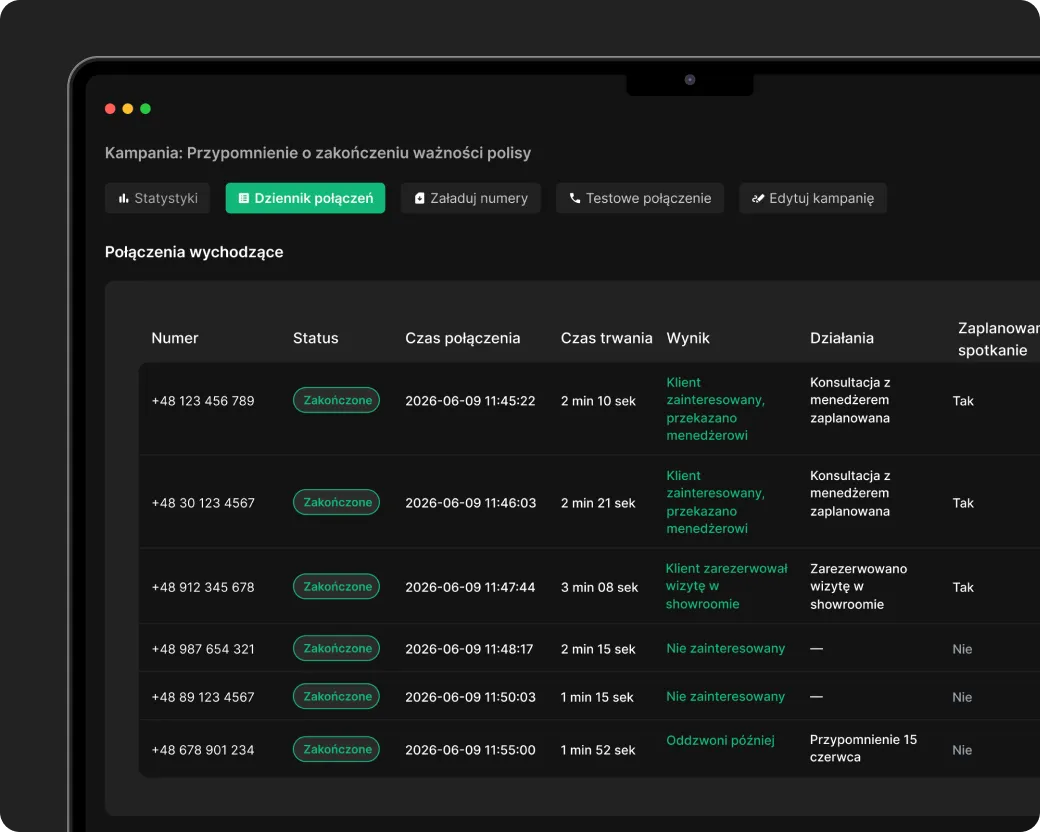Viewport: 1040px width, 832px height.
Task: Select number +48 89 123 4567
Action: 203,697
